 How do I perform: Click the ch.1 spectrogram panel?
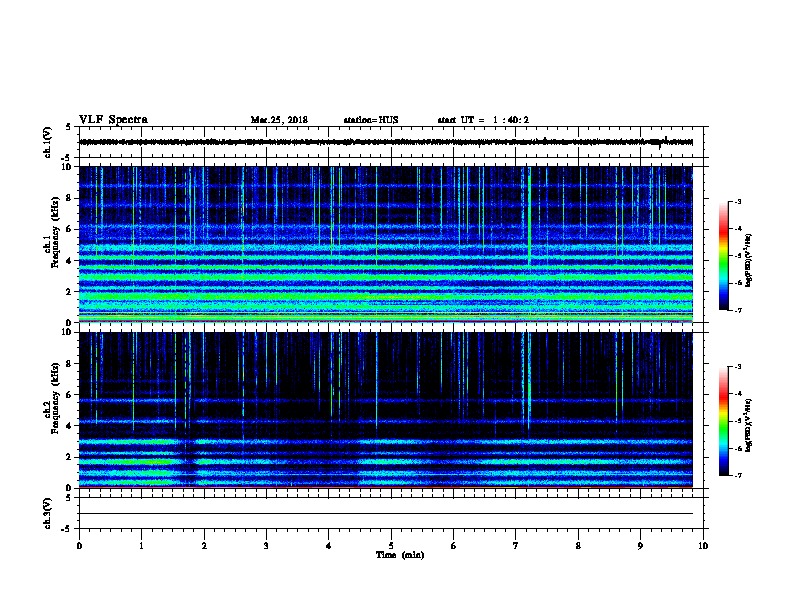pyautogui.click(x=386, y=244)
